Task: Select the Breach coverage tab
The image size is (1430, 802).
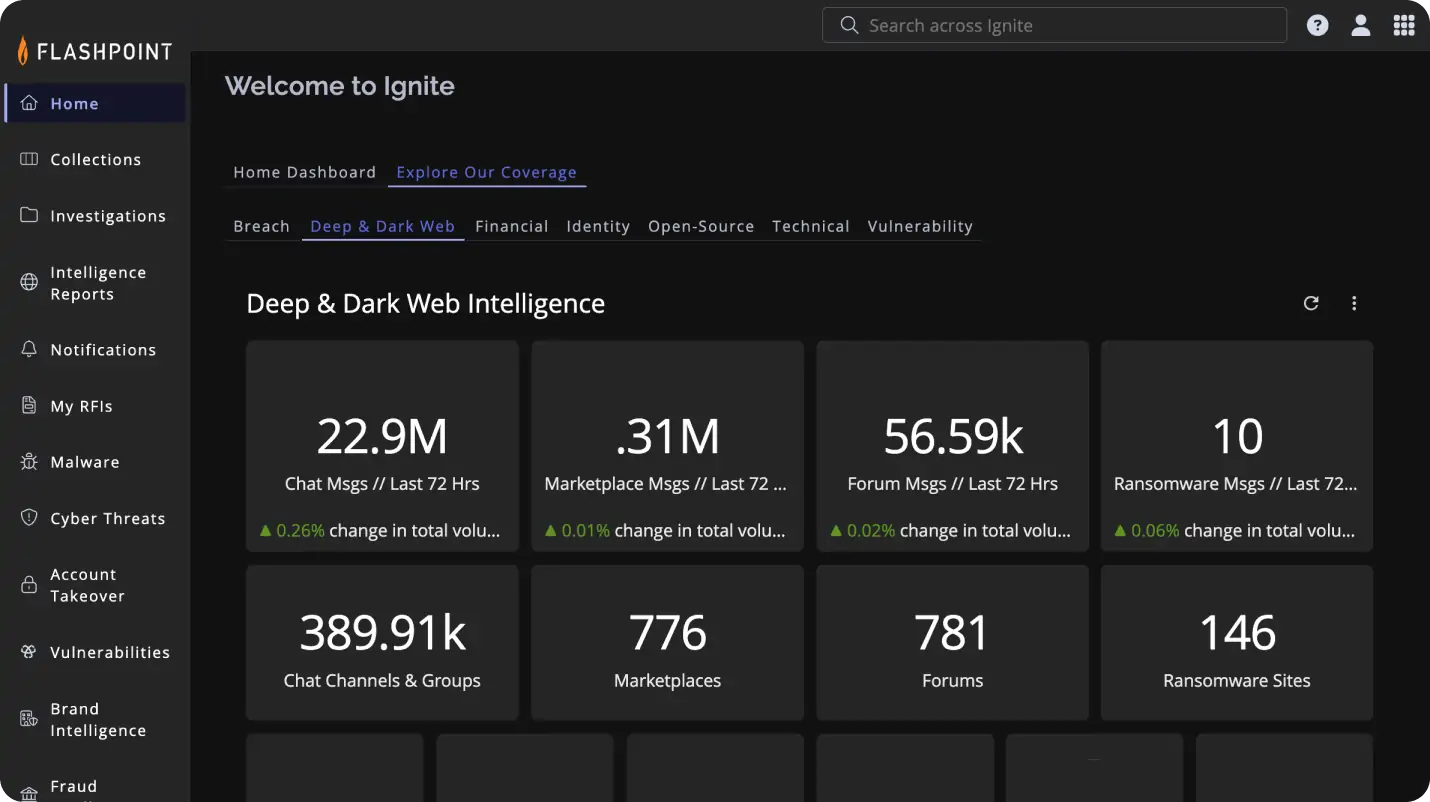Action: point(261,226)
